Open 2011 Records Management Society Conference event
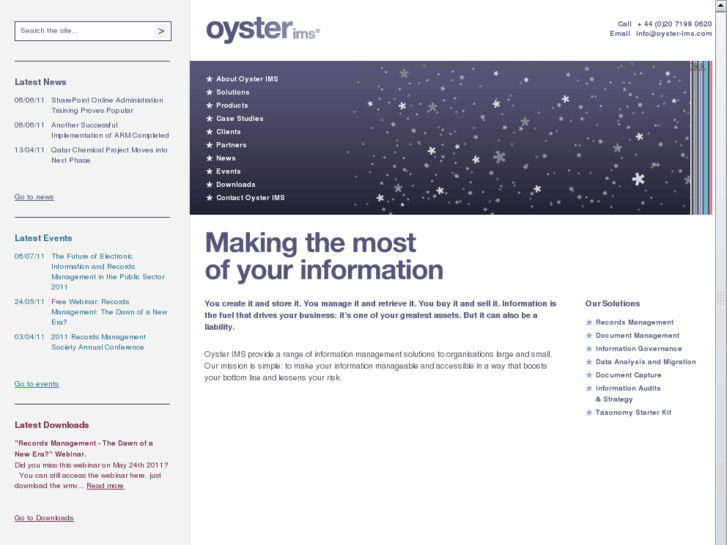Screen dimensions: 727x545 98,342
